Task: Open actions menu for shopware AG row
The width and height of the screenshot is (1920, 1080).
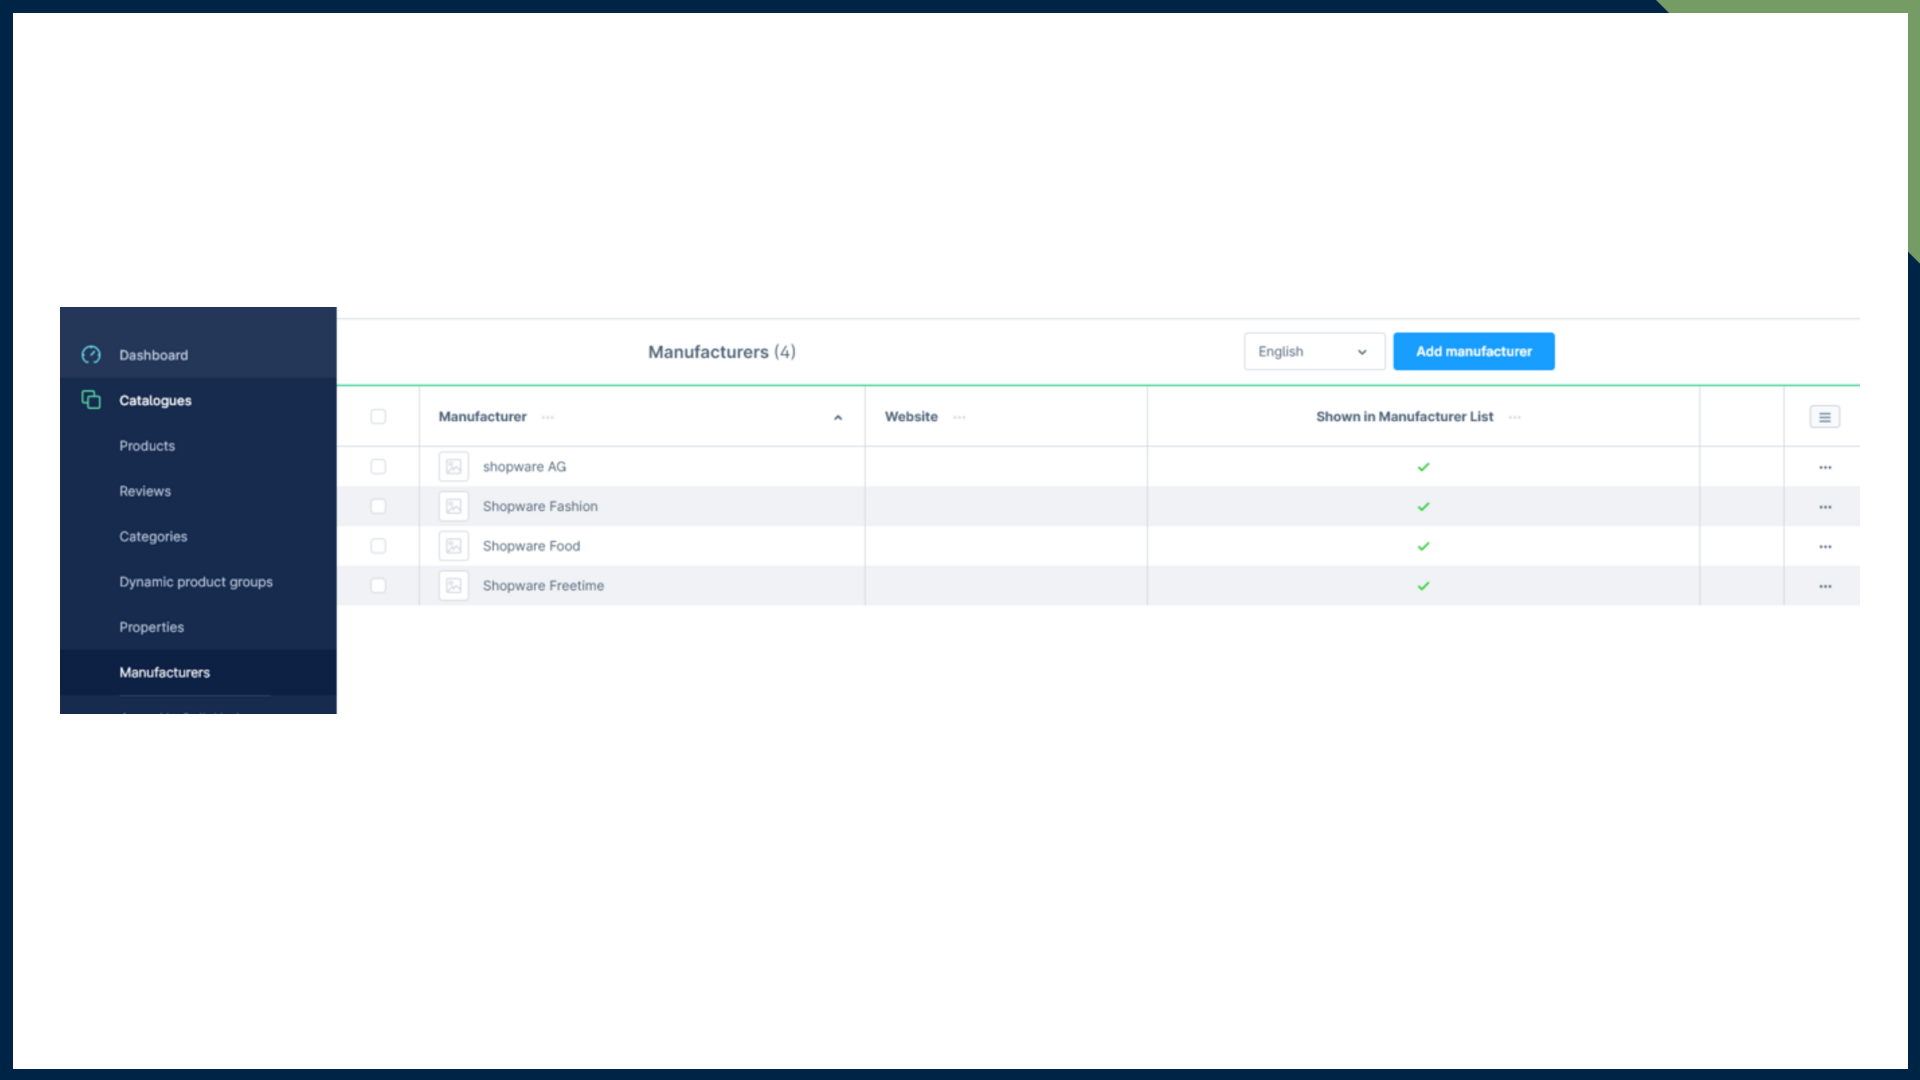Action: [1825, 467]
